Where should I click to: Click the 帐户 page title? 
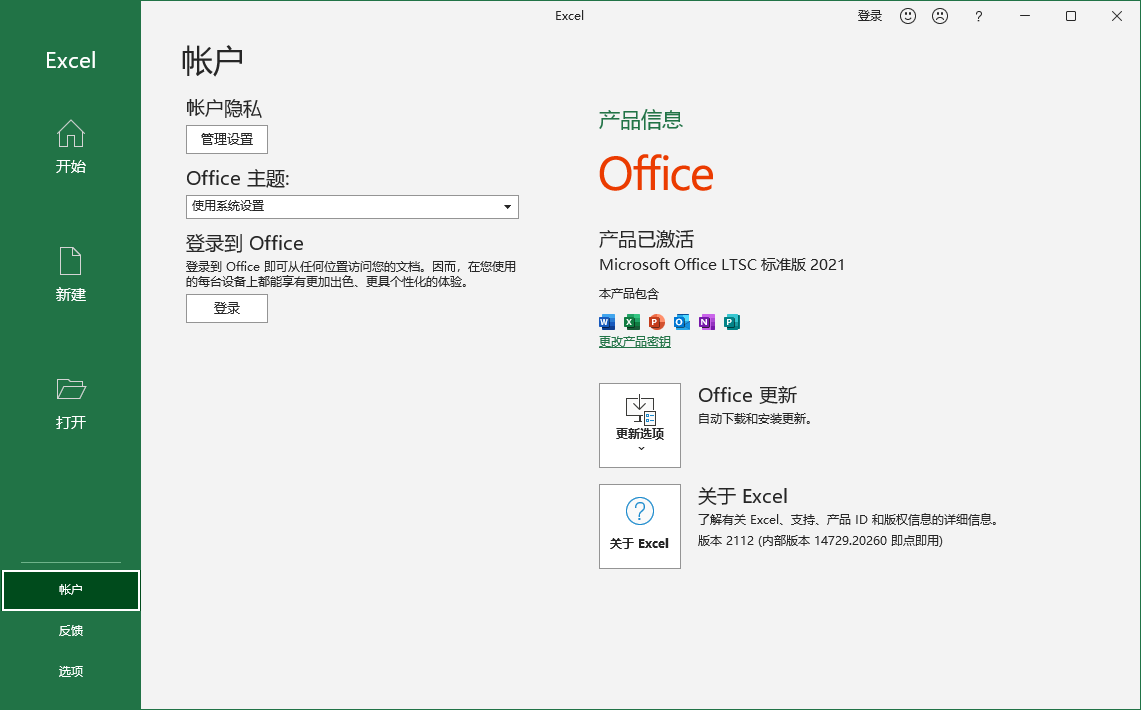[x=212, y=60]
